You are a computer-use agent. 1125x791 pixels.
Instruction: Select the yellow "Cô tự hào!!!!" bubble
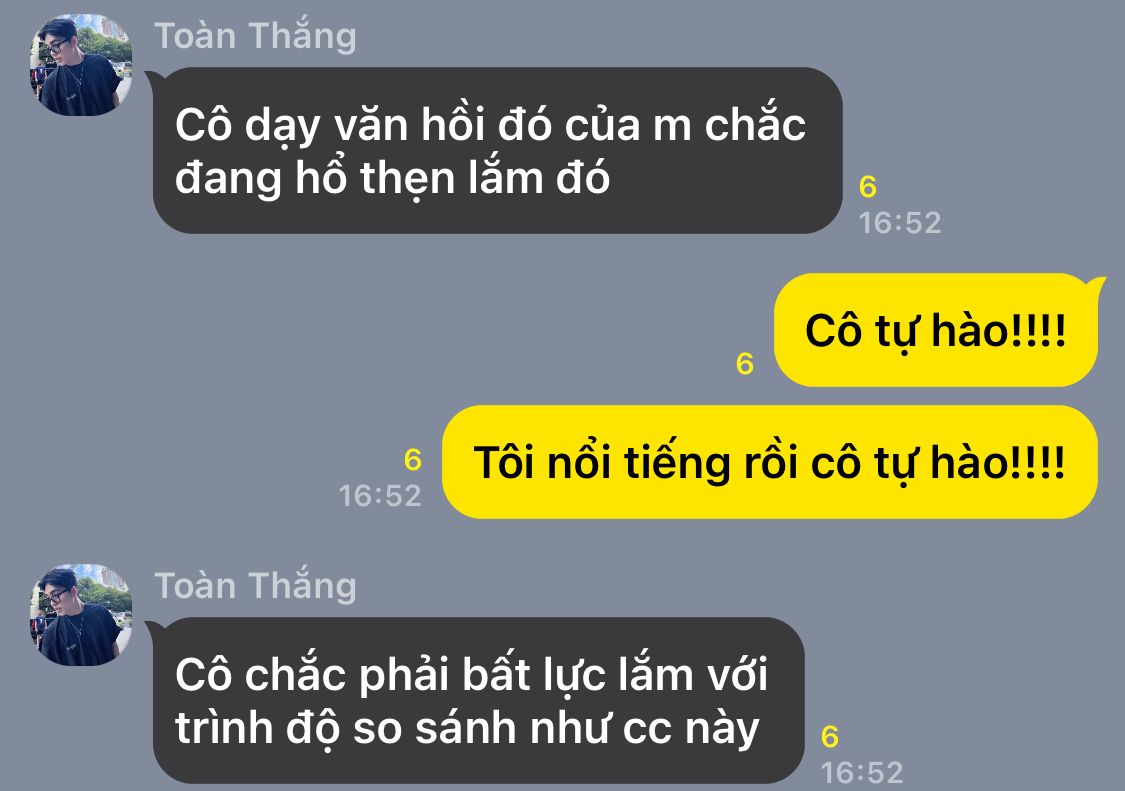click(x=936, y=330)
